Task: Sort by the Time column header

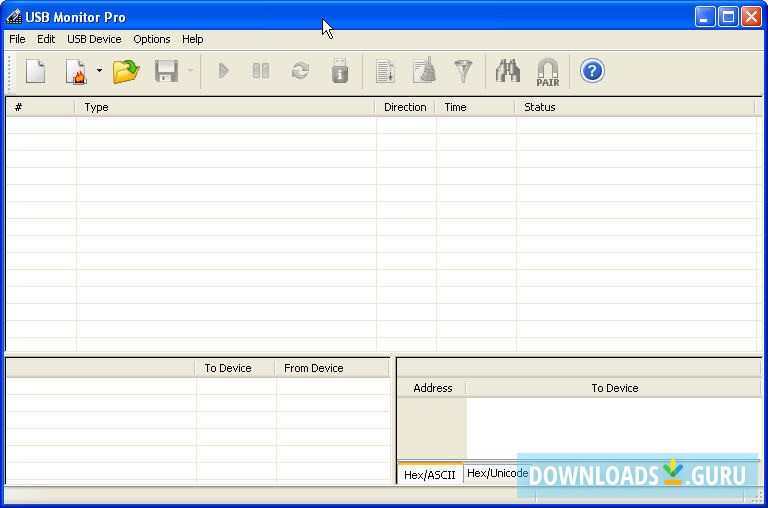Action: tap(475, 107)
